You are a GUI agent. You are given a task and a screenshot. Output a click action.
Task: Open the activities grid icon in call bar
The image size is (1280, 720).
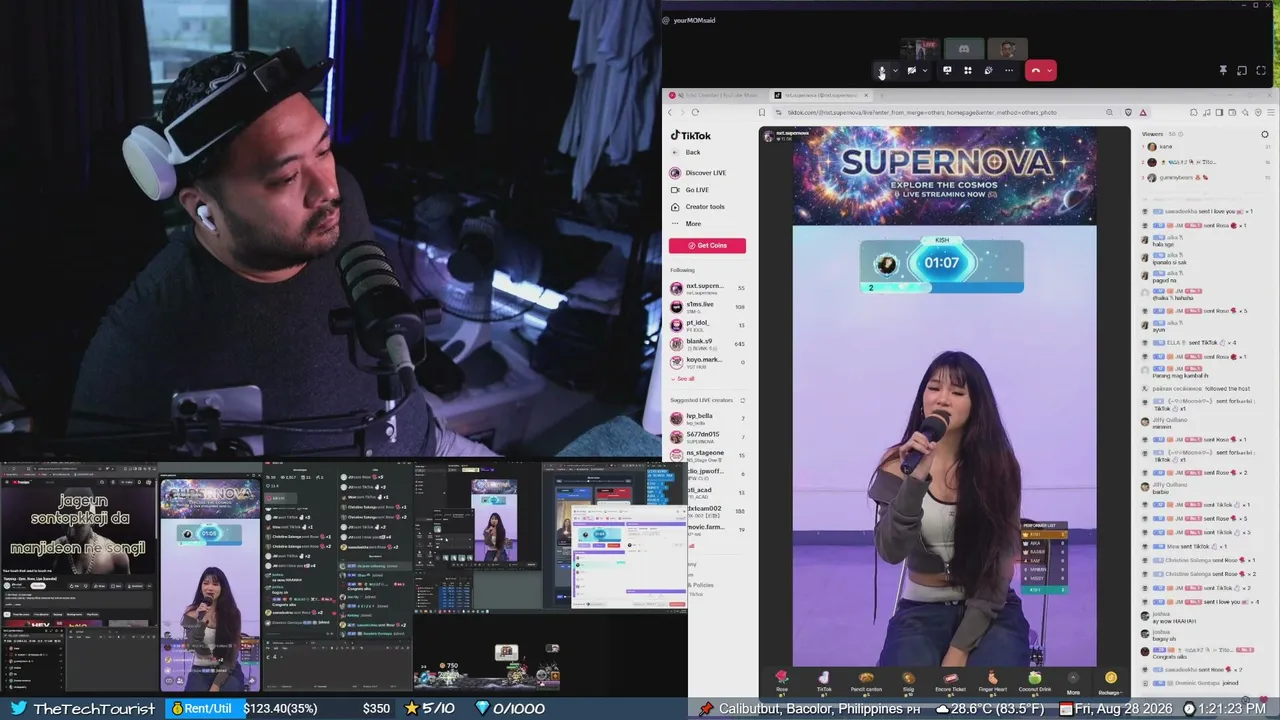[x=967, y=70]
